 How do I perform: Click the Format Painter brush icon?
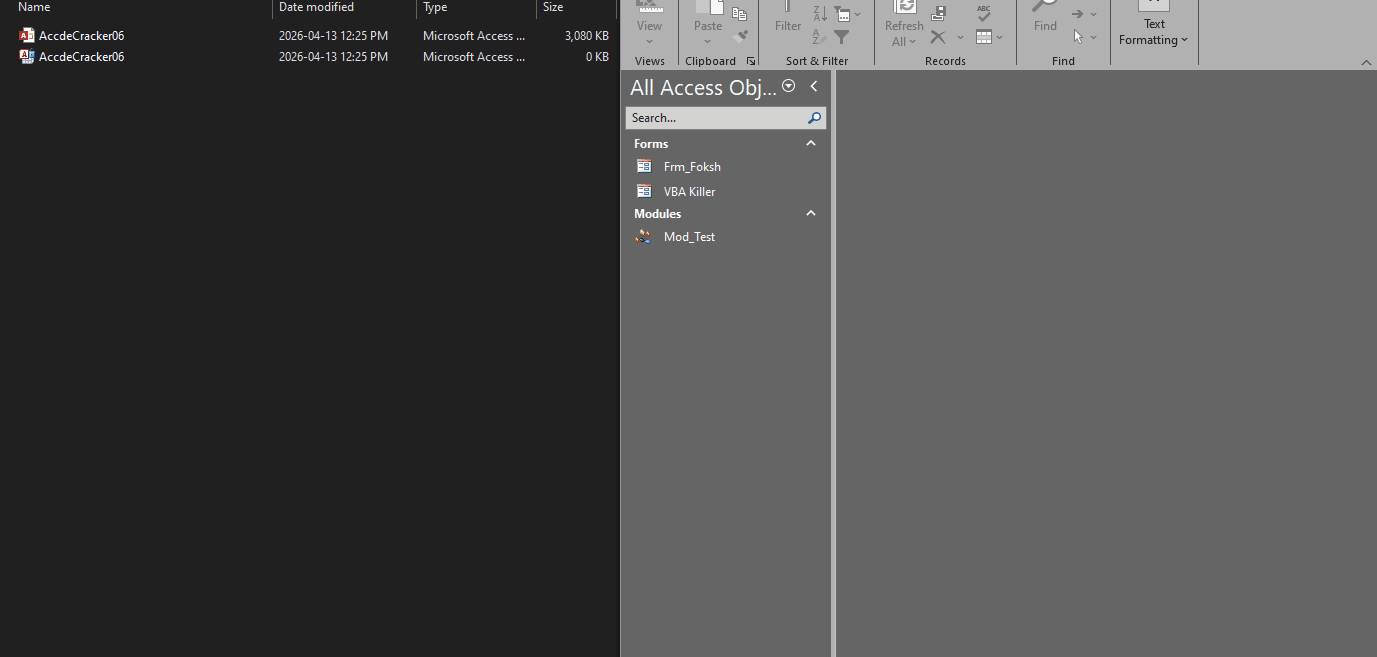[739, 37]
